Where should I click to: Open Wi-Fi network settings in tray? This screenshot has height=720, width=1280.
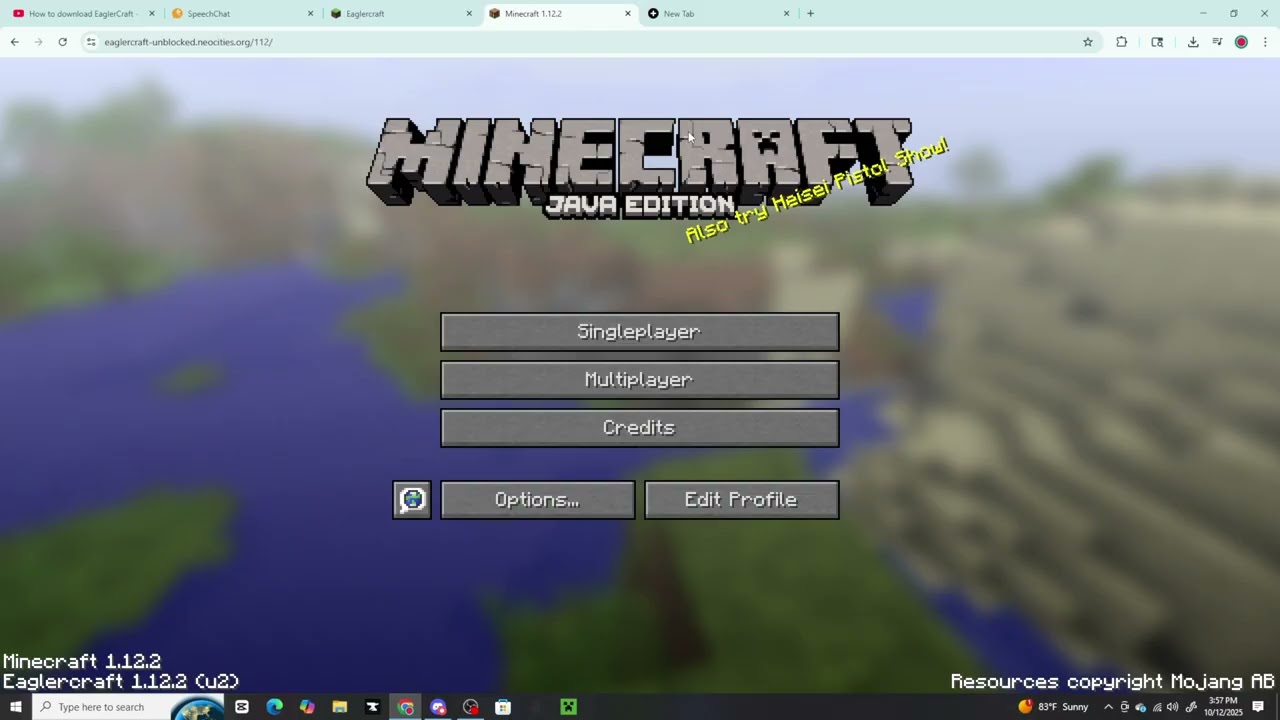(x=1157, y=707)
